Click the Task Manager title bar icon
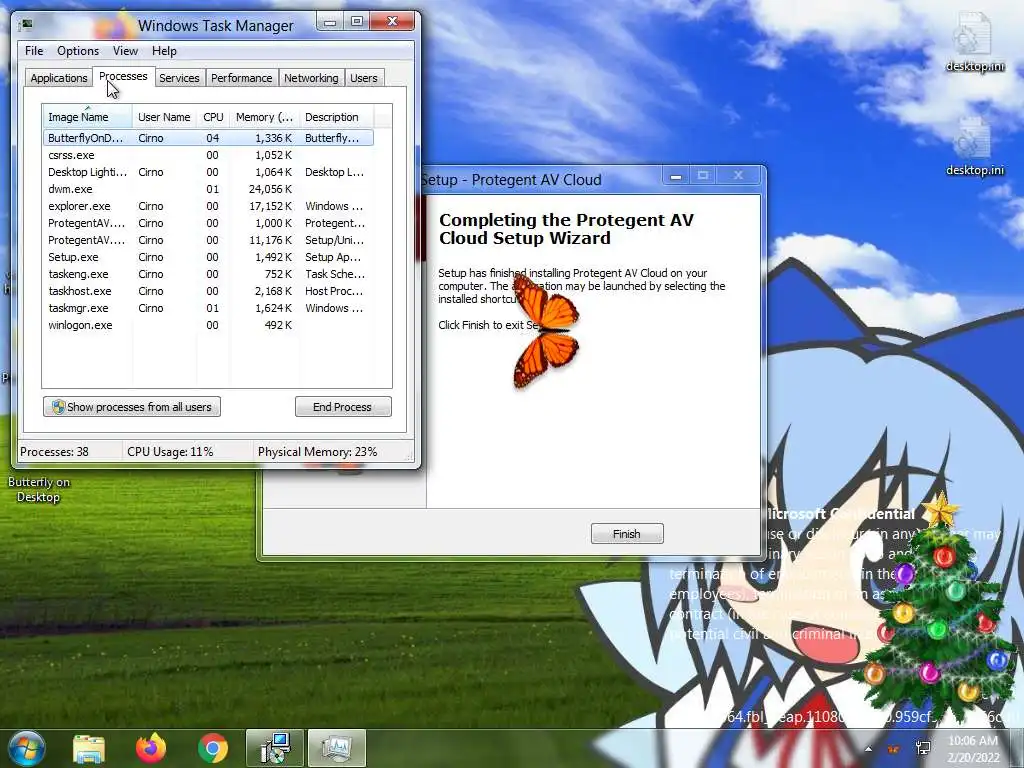This screenshot has width=1024, height=768. pyautogui.click(x=27, y=25)
